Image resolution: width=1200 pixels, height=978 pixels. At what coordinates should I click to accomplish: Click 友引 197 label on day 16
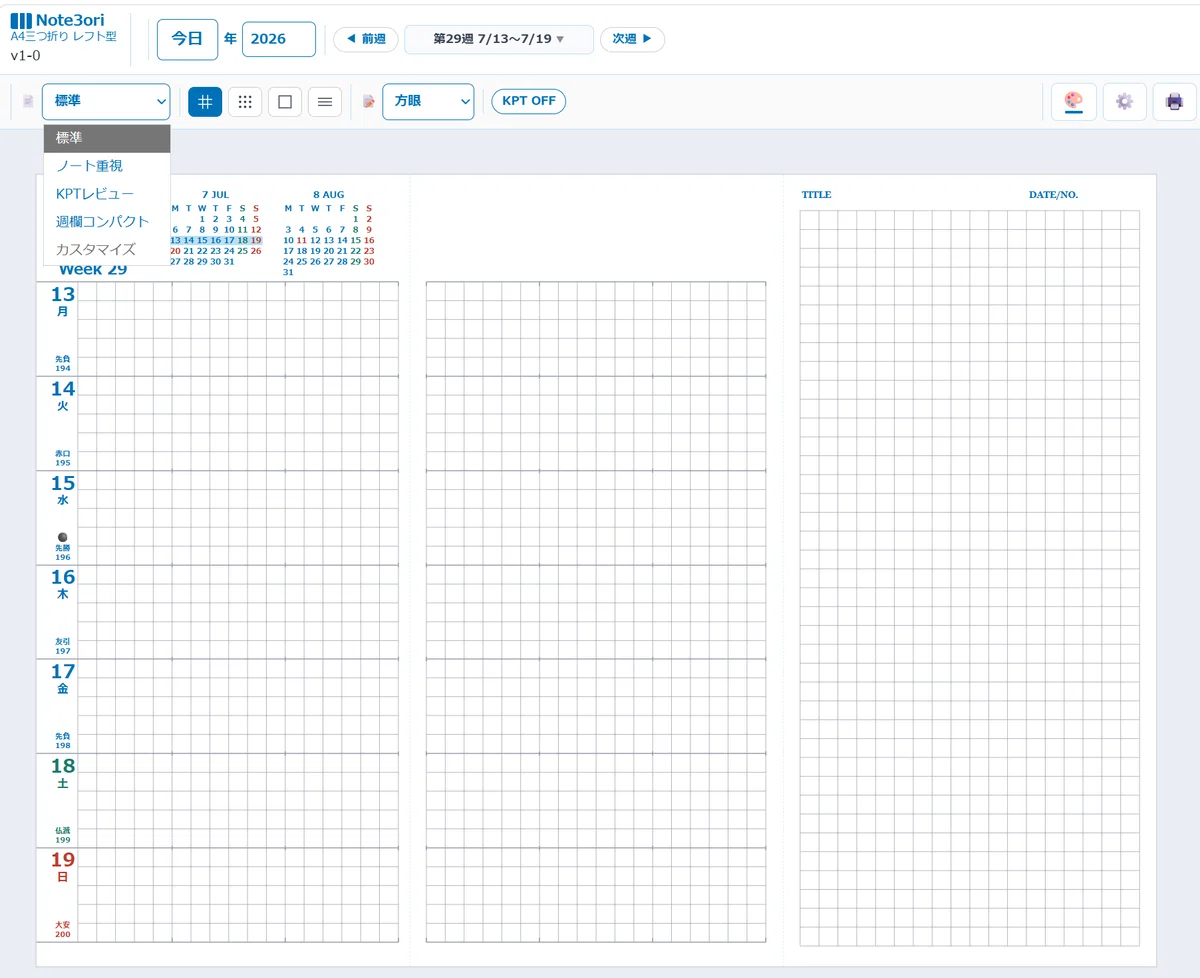[63, 646]
